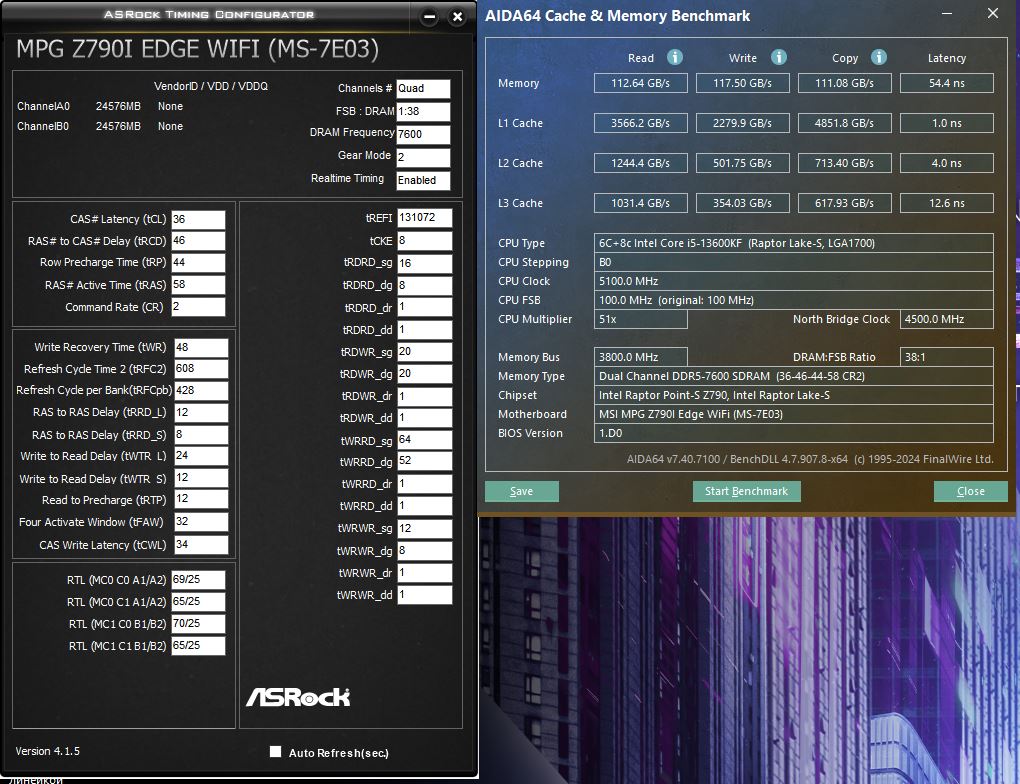Click the tWRRD_sg value field
Screen dimensions: 1020x784
coord(425,440)
